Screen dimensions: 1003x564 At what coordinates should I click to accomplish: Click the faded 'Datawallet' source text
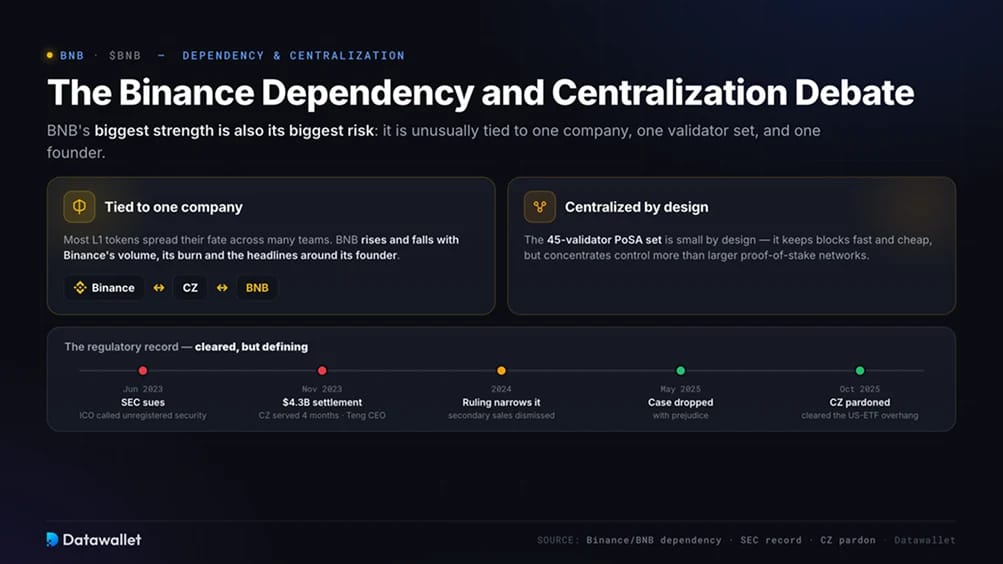[x=924, y=540]
